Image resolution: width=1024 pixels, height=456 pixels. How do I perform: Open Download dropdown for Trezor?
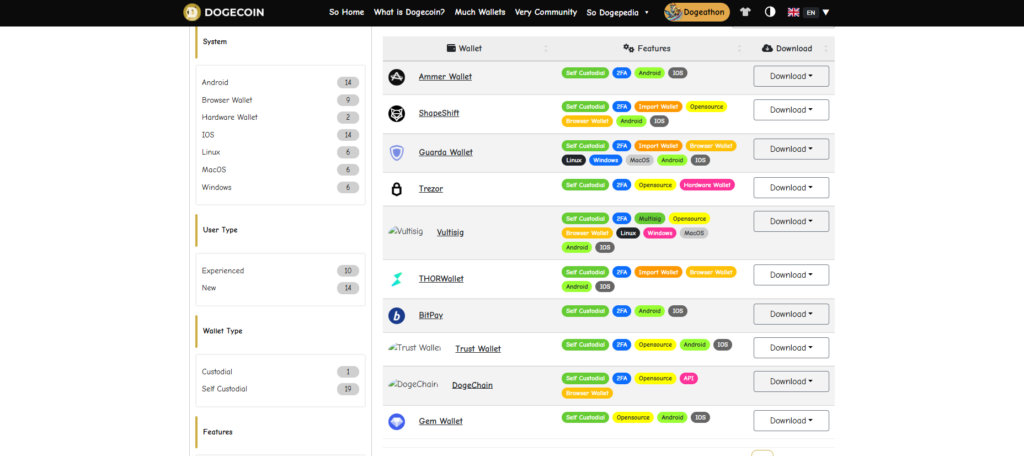tap(790, 188)
